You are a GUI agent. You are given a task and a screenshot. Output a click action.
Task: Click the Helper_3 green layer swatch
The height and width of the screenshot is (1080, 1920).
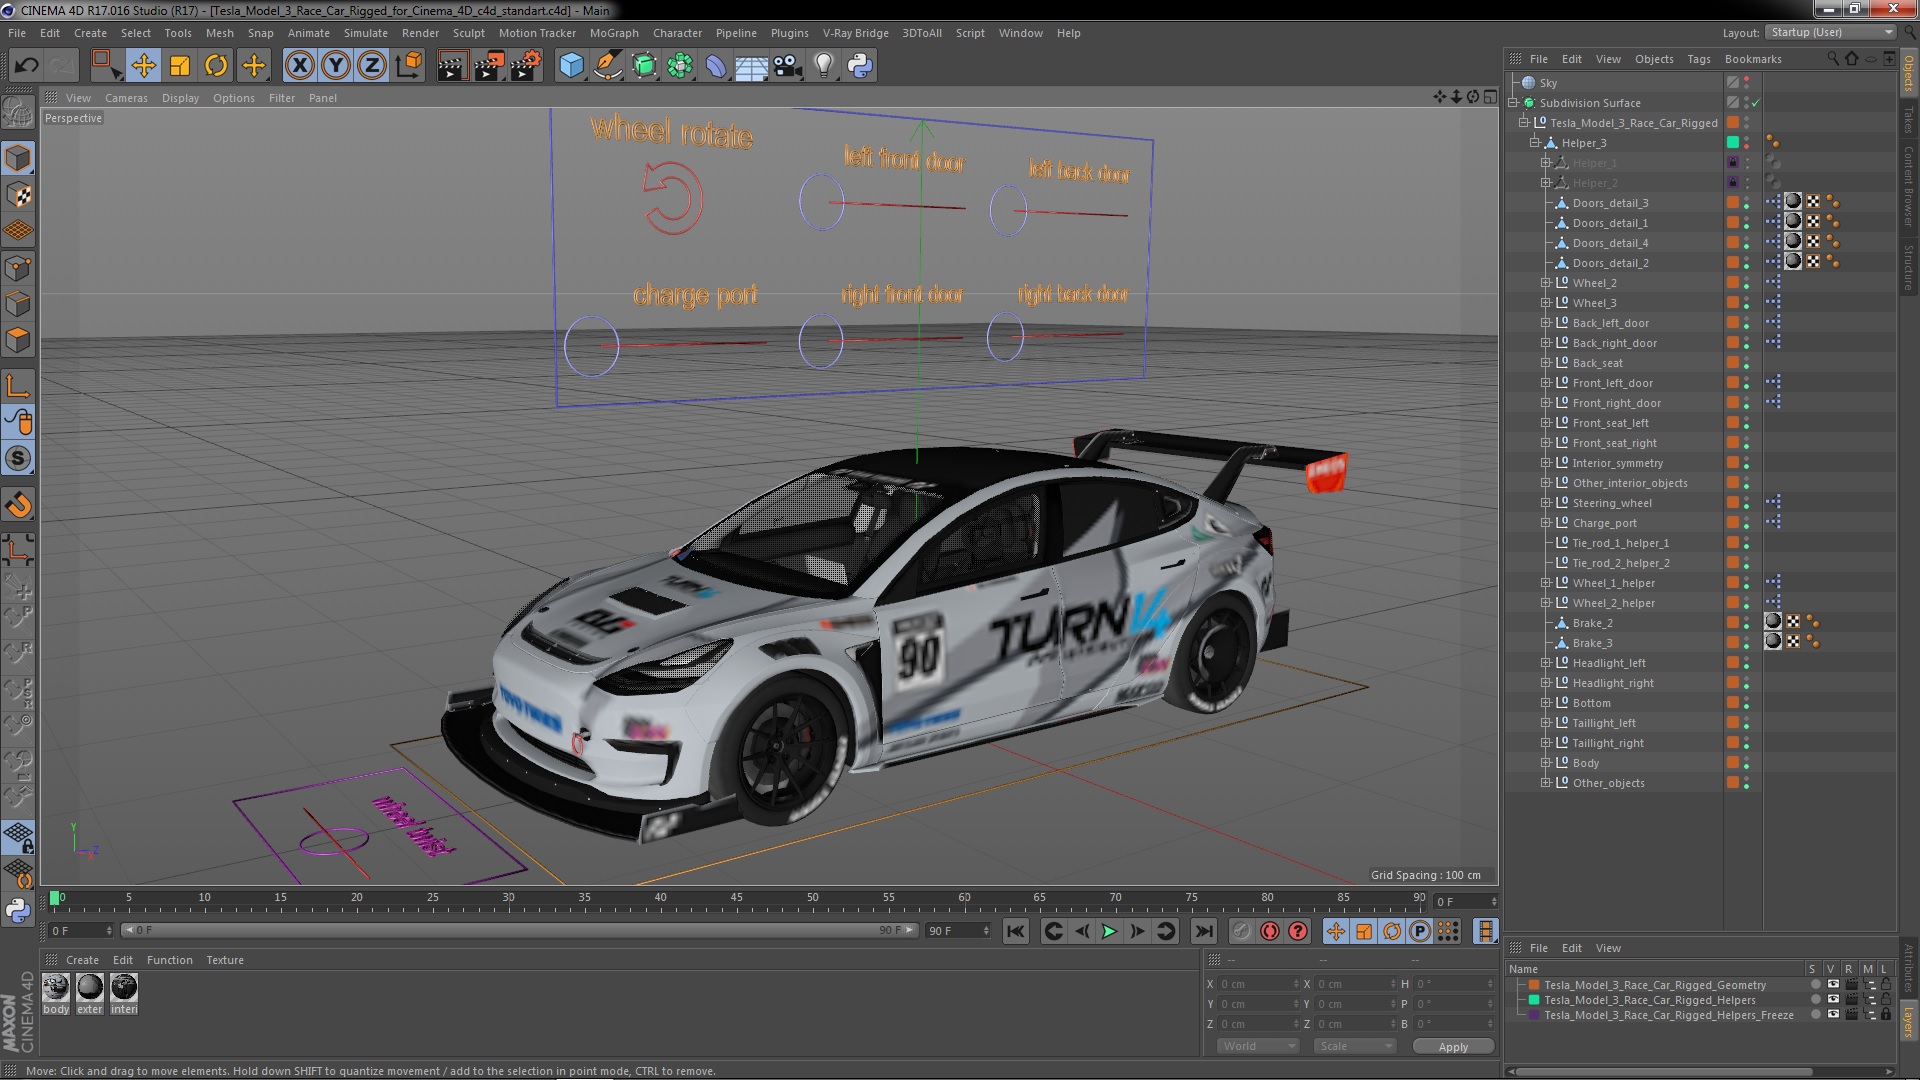1733,143
